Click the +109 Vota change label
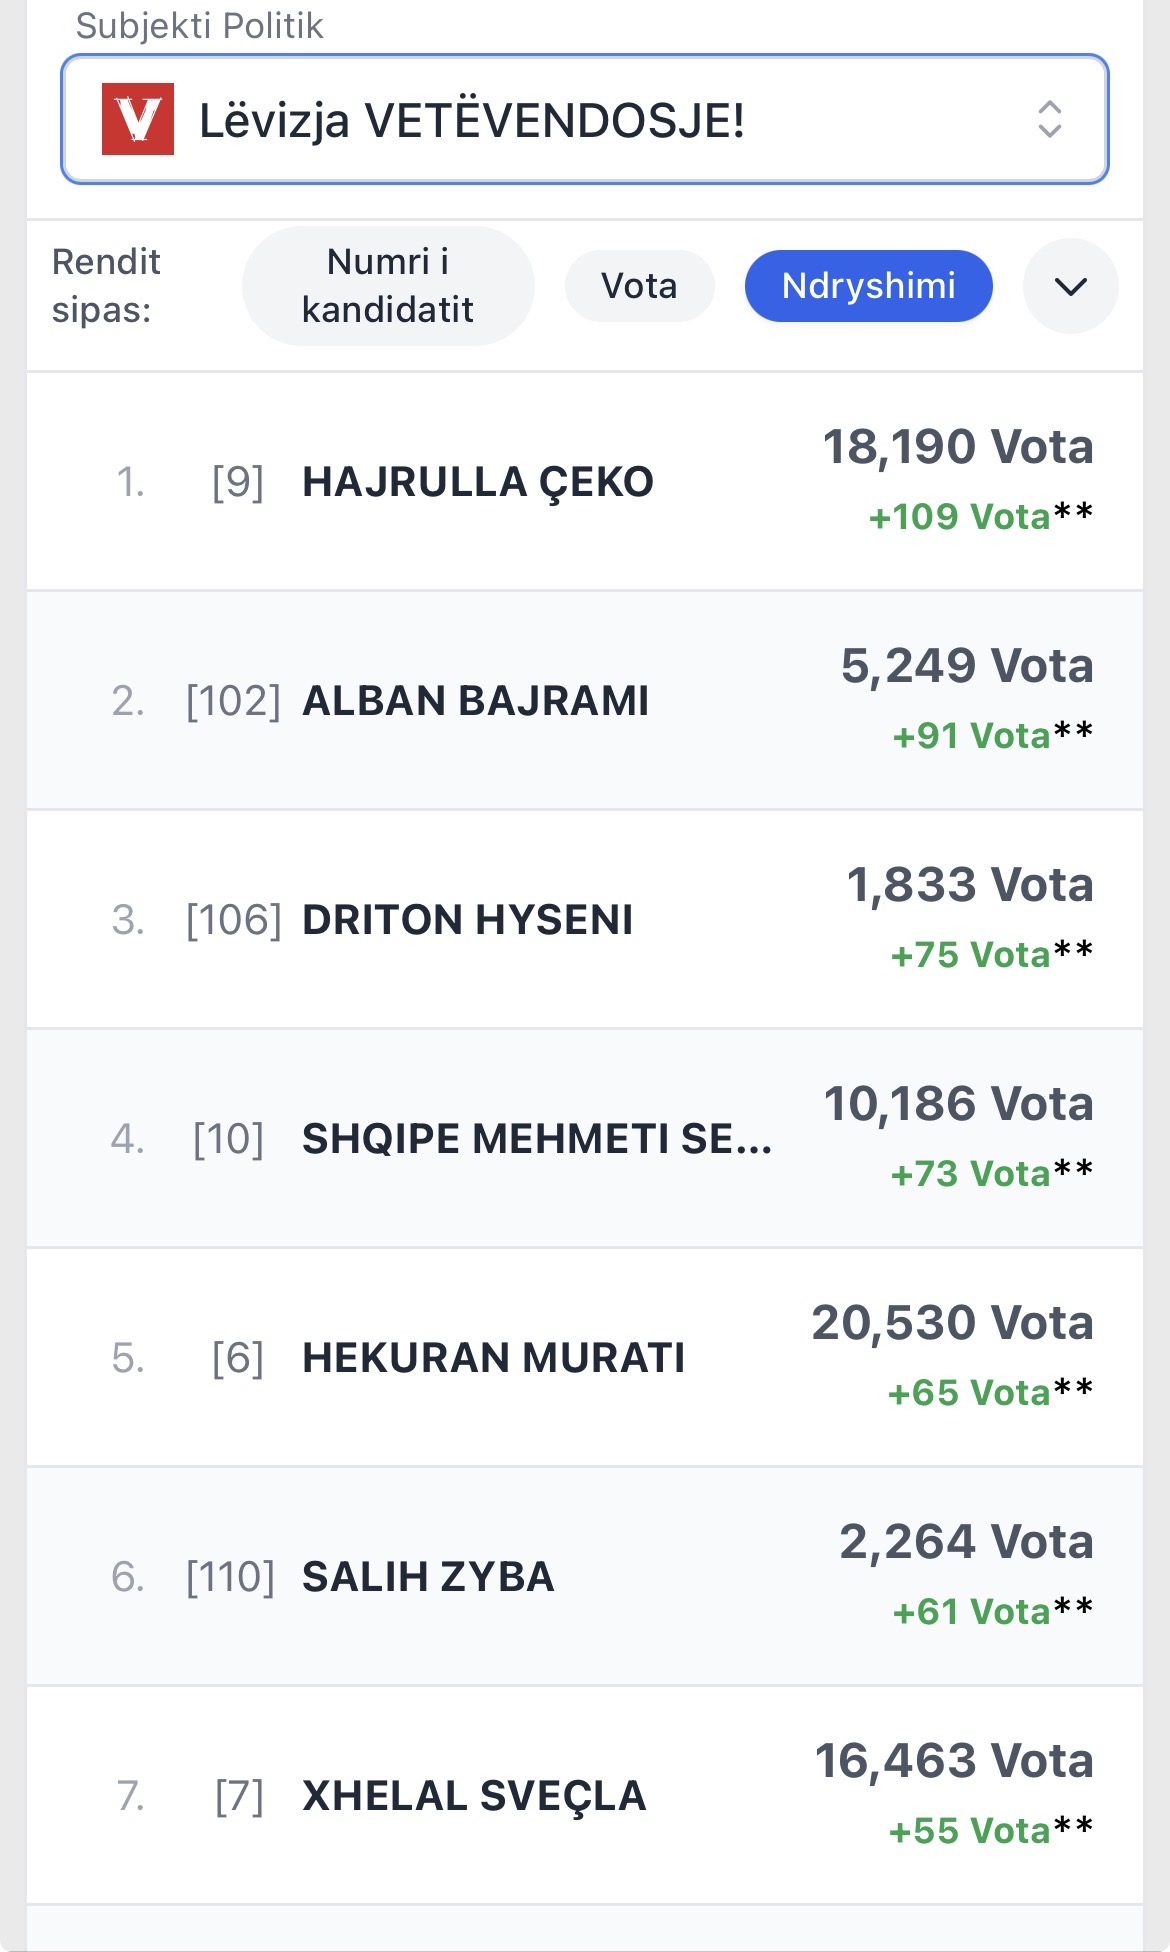 (x=959, y=517)
